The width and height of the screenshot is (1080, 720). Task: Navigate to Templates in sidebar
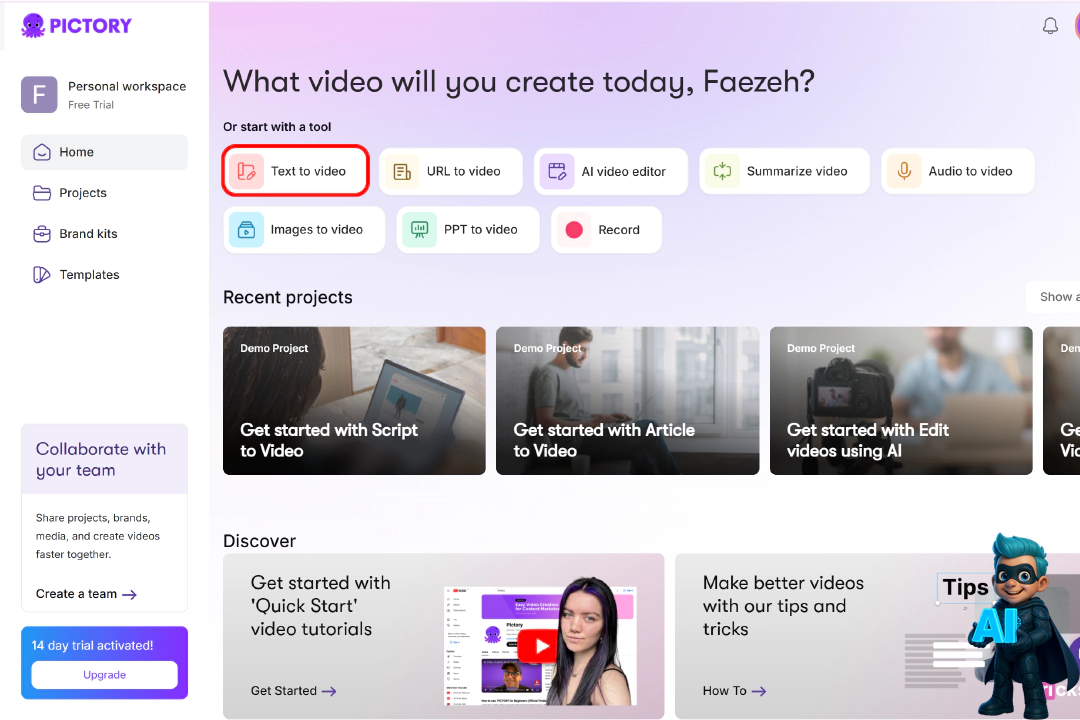click(89, 275)
